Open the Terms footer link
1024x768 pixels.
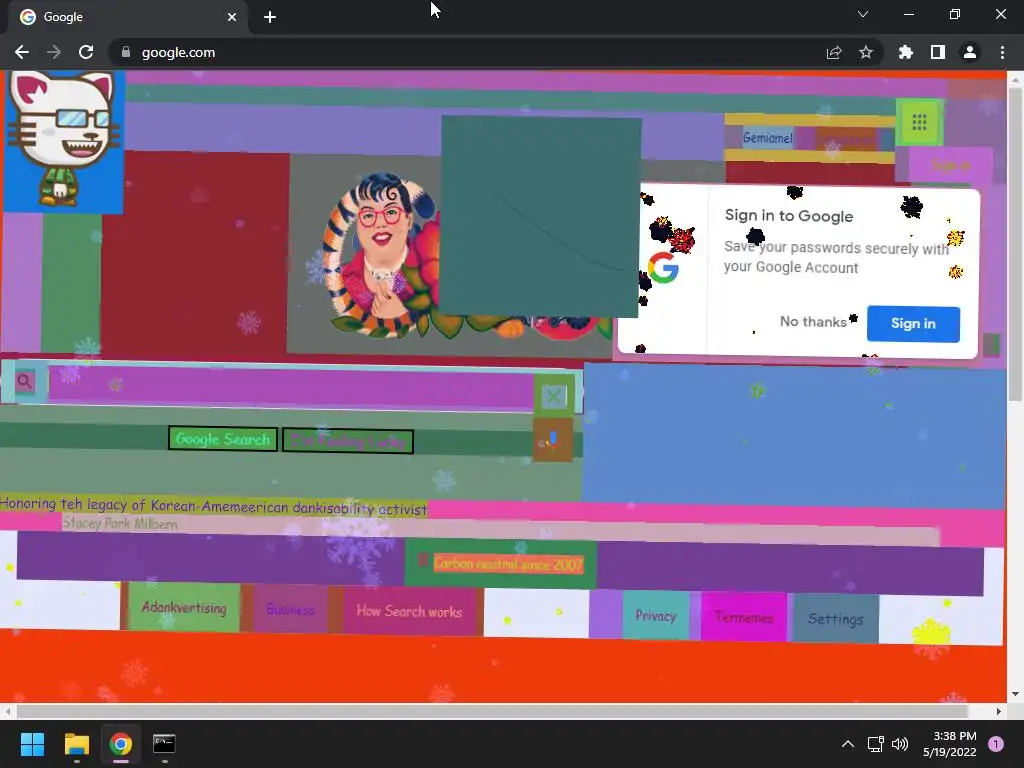744,617
